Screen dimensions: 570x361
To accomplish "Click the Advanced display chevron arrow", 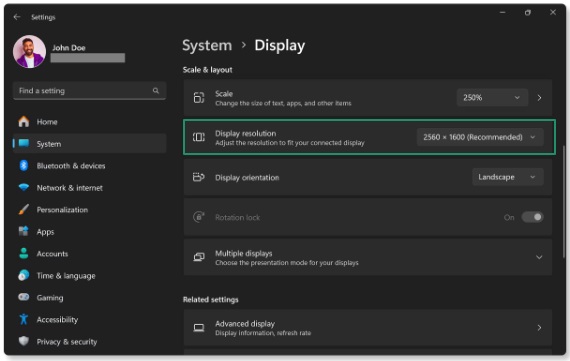I will pos(539,328).
